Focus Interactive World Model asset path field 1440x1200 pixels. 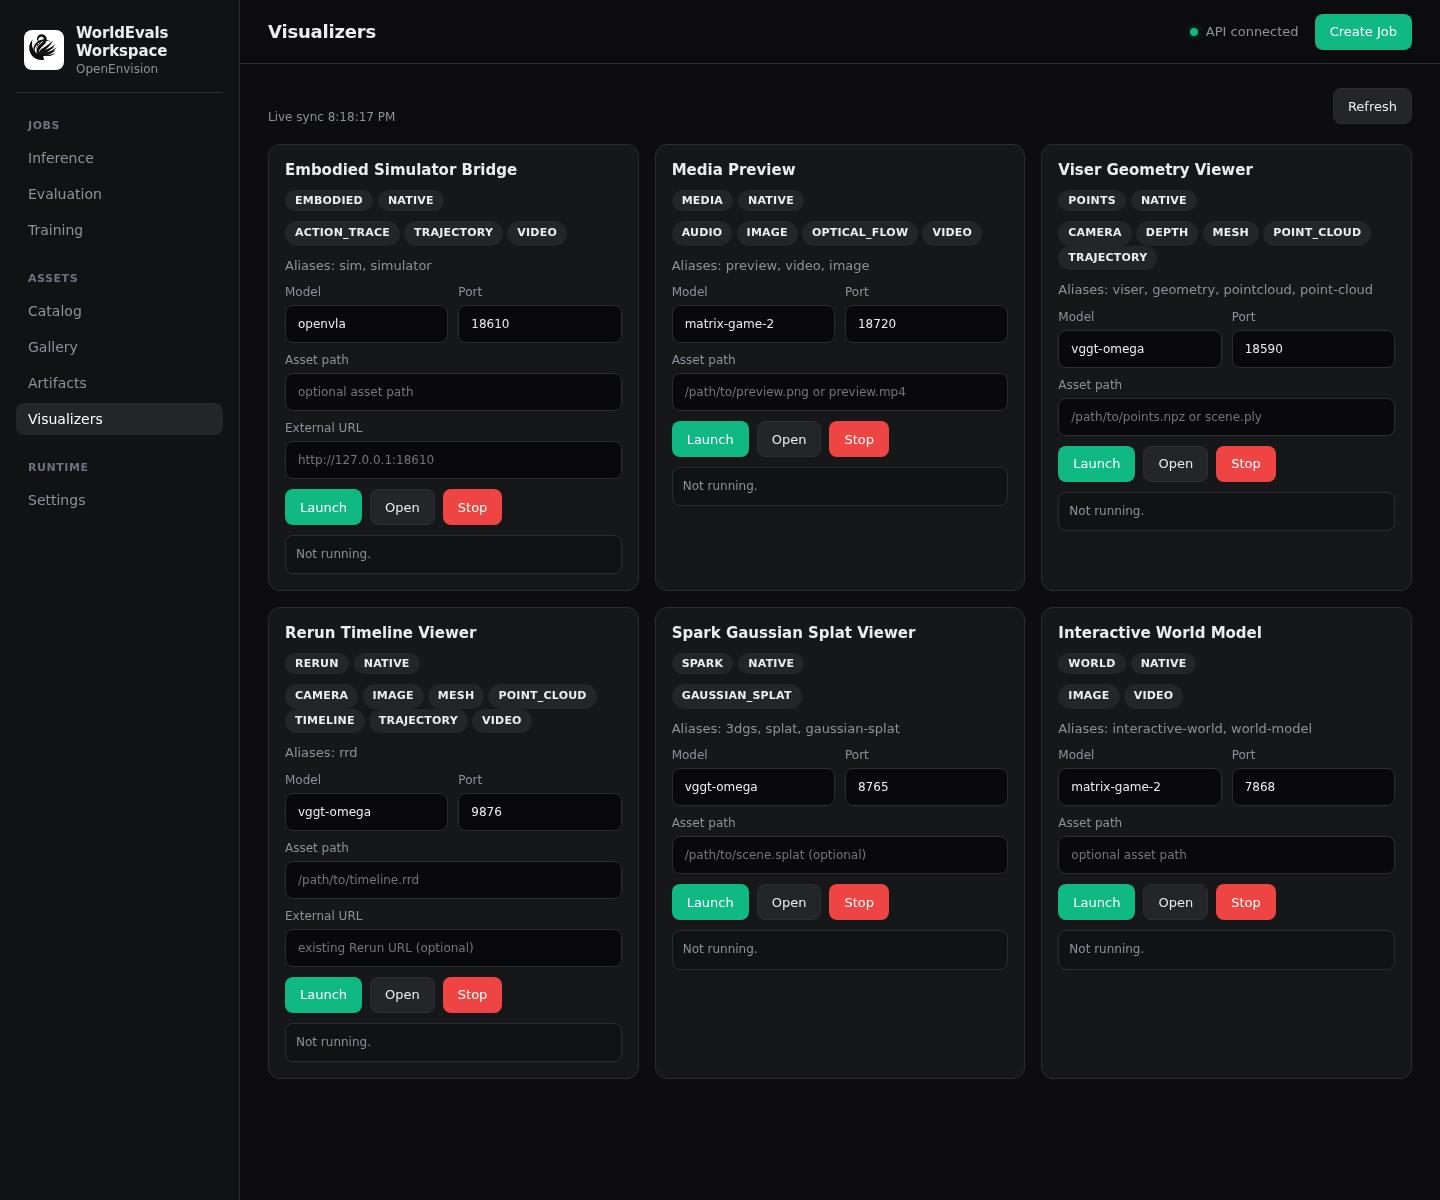click(x=1226, y=855)
